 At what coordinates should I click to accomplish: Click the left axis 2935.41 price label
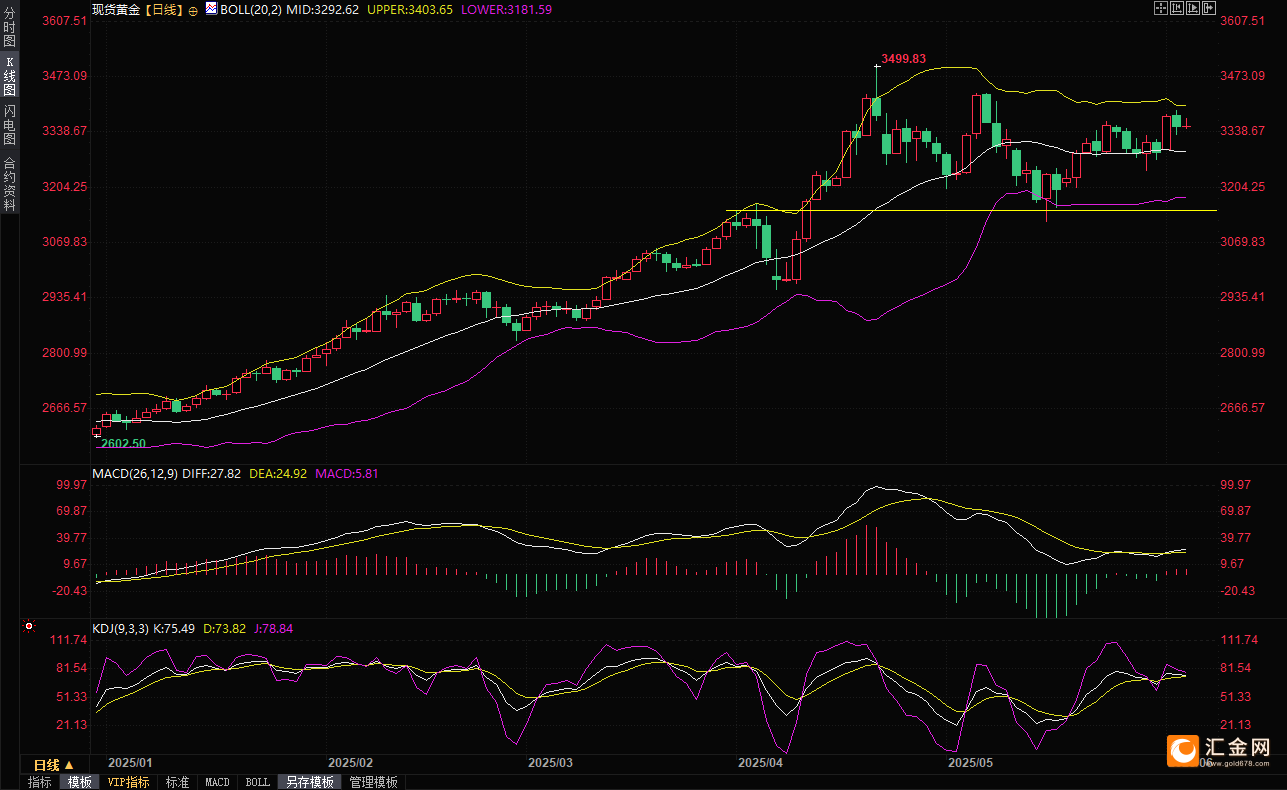pyautogui.click(x=66, y=297)
